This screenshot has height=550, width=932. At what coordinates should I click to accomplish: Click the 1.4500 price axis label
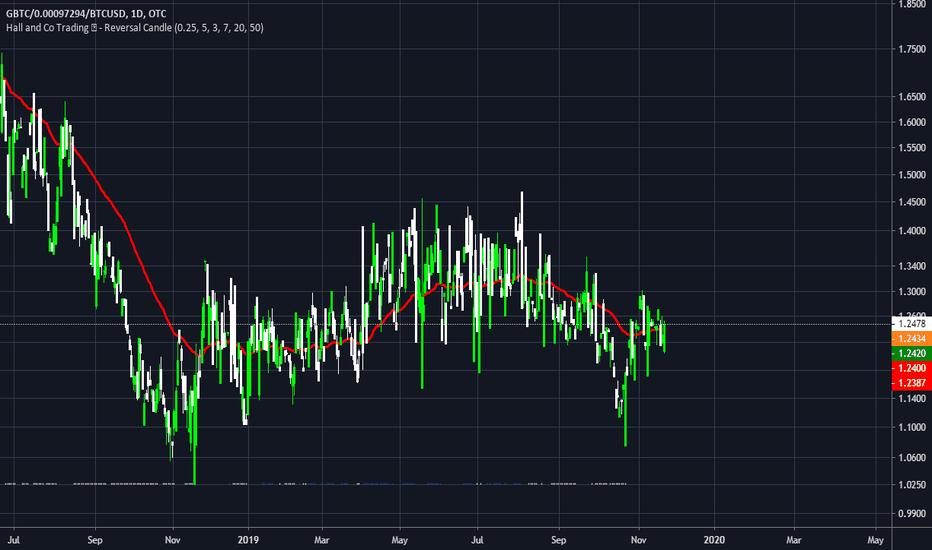[912, 202]
